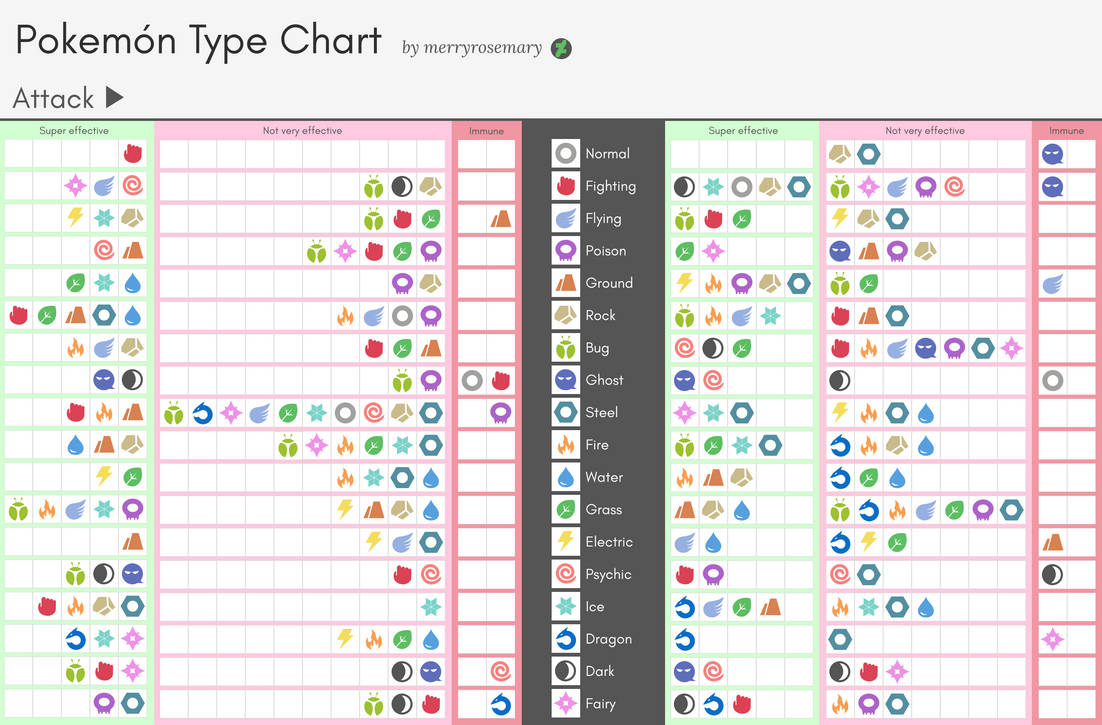Click the Psychic spiral icon in Dark row's left Immune column
Screen dimensions: 1102x725
coord(500,672)
